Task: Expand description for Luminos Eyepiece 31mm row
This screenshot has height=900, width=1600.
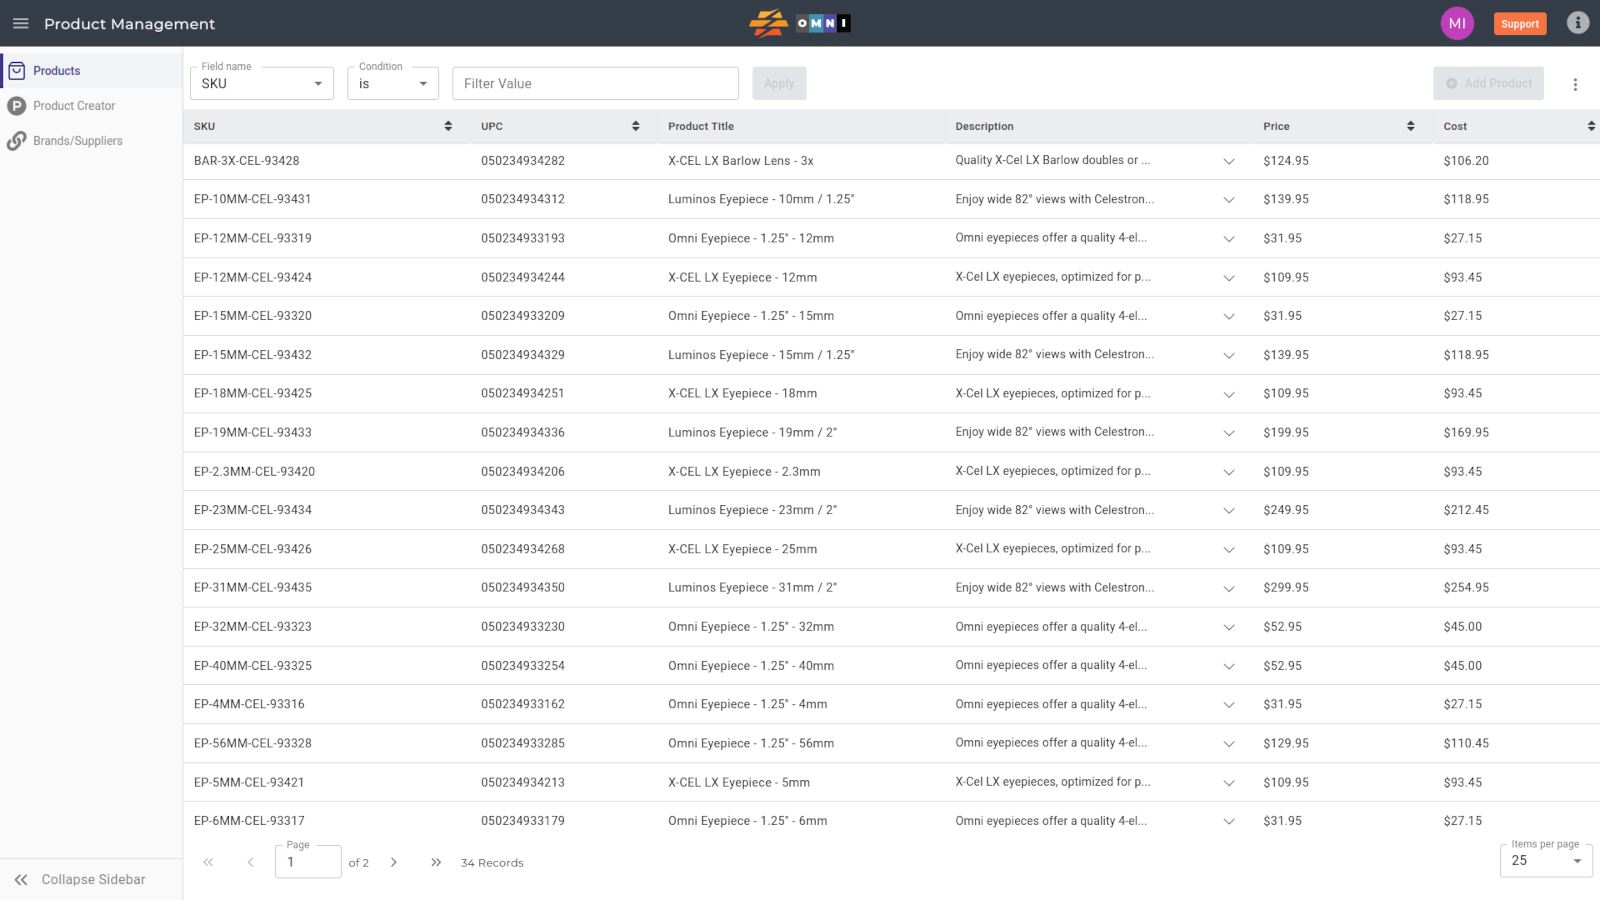Action: pyautogui.click(x=1229, y=588)
